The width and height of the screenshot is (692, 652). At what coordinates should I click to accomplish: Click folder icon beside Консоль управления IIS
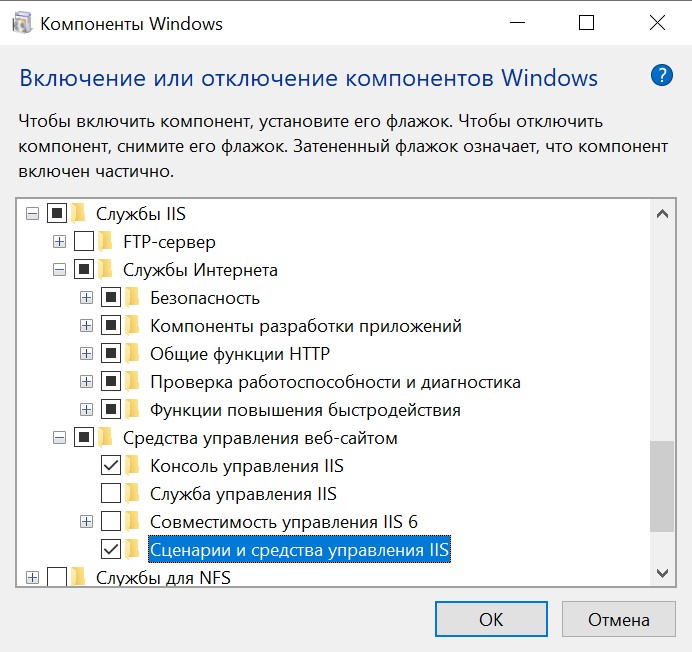(133, 466)
